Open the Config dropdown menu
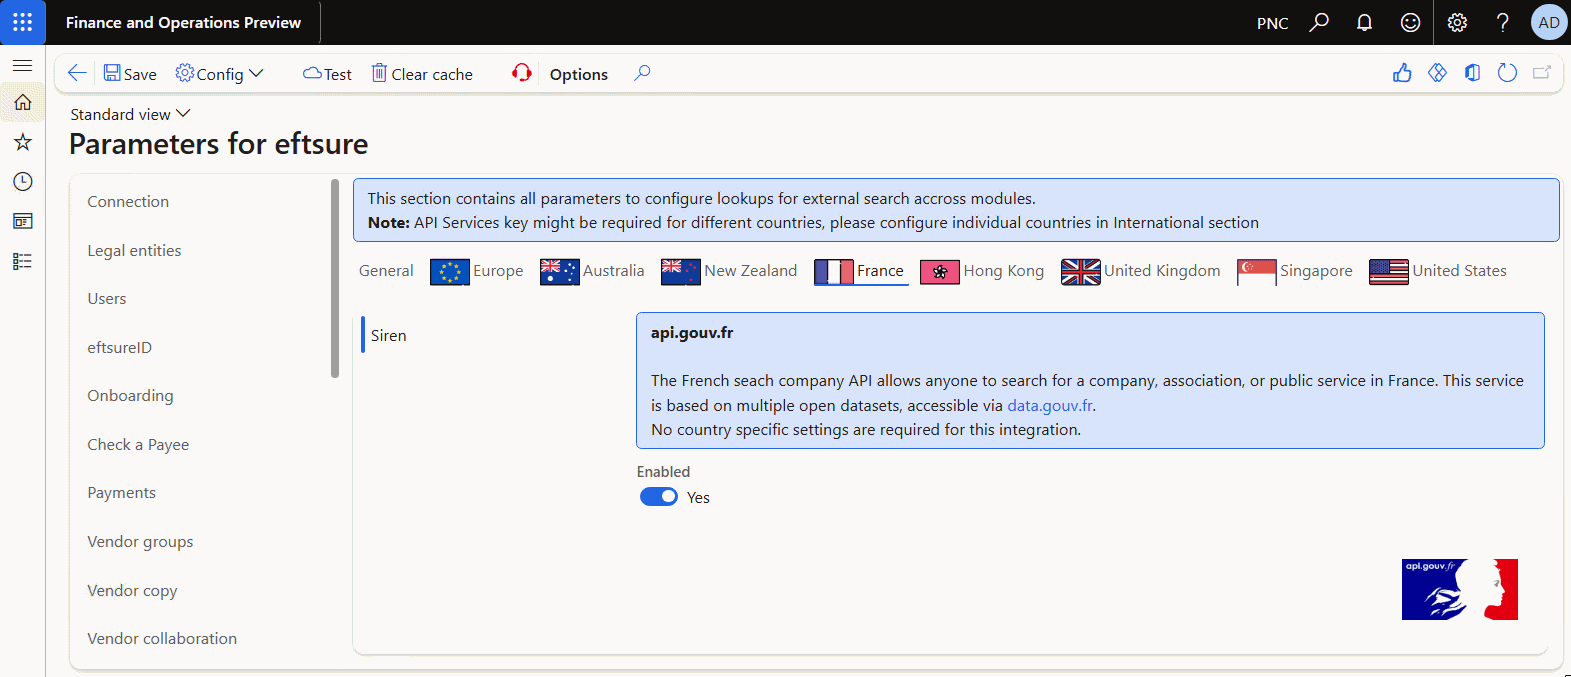 (x=219, y=73)
